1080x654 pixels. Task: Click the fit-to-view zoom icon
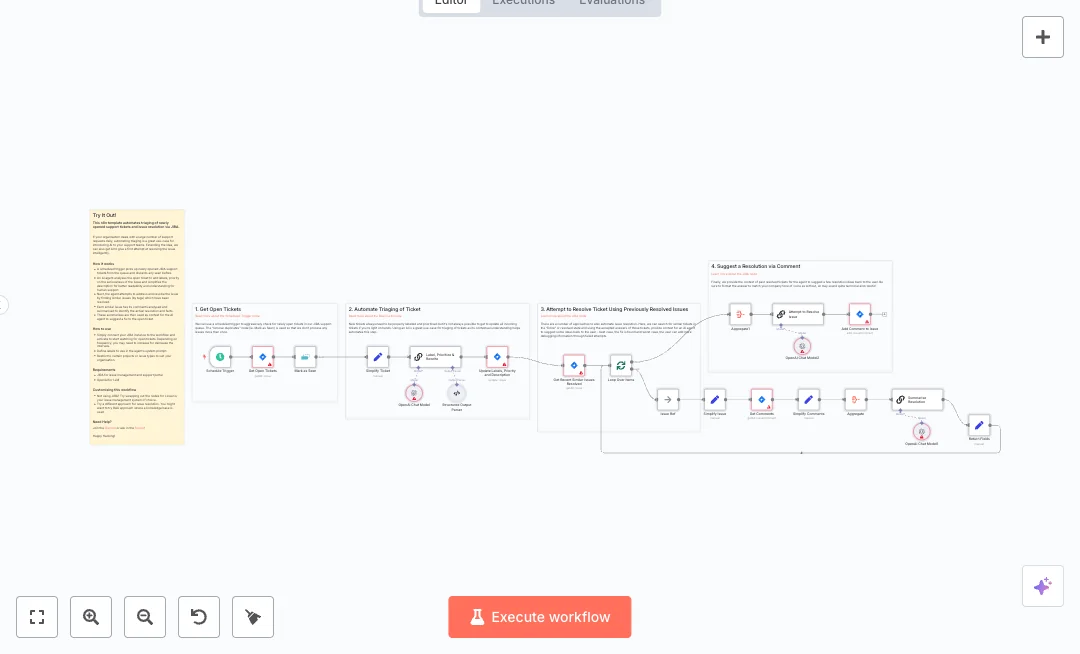pyautogui.click(x=37, y=617)
